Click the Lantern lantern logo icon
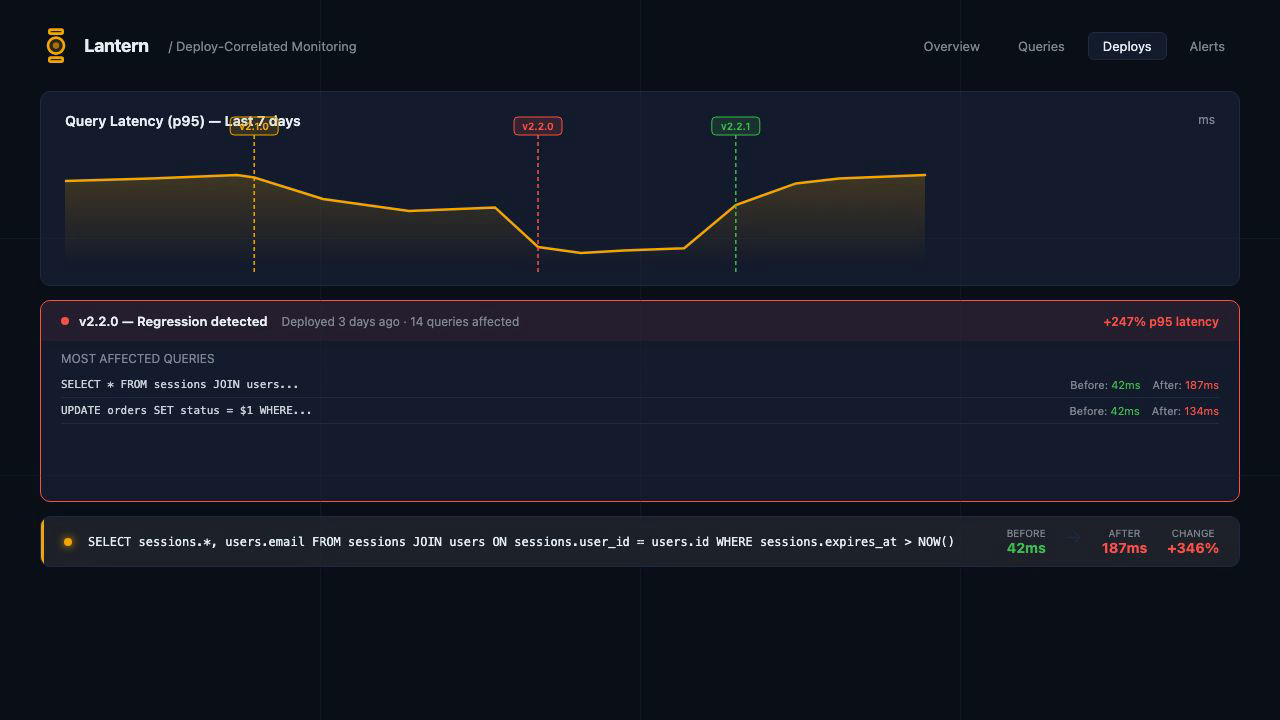This screenshot has height=720, width=1280. (x=56, y=45)
